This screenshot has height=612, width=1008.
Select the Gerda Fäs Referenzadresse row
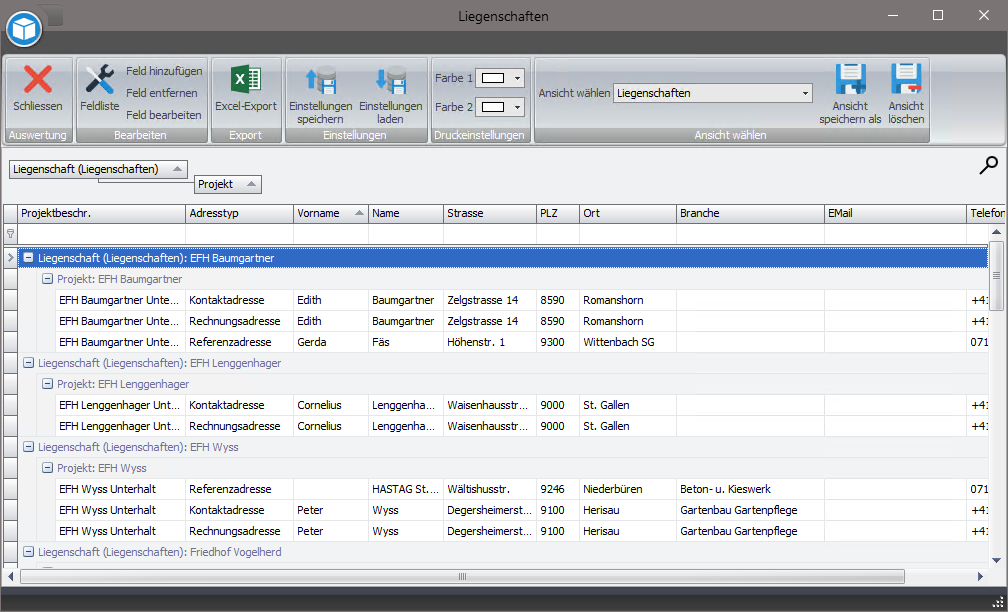521,342
